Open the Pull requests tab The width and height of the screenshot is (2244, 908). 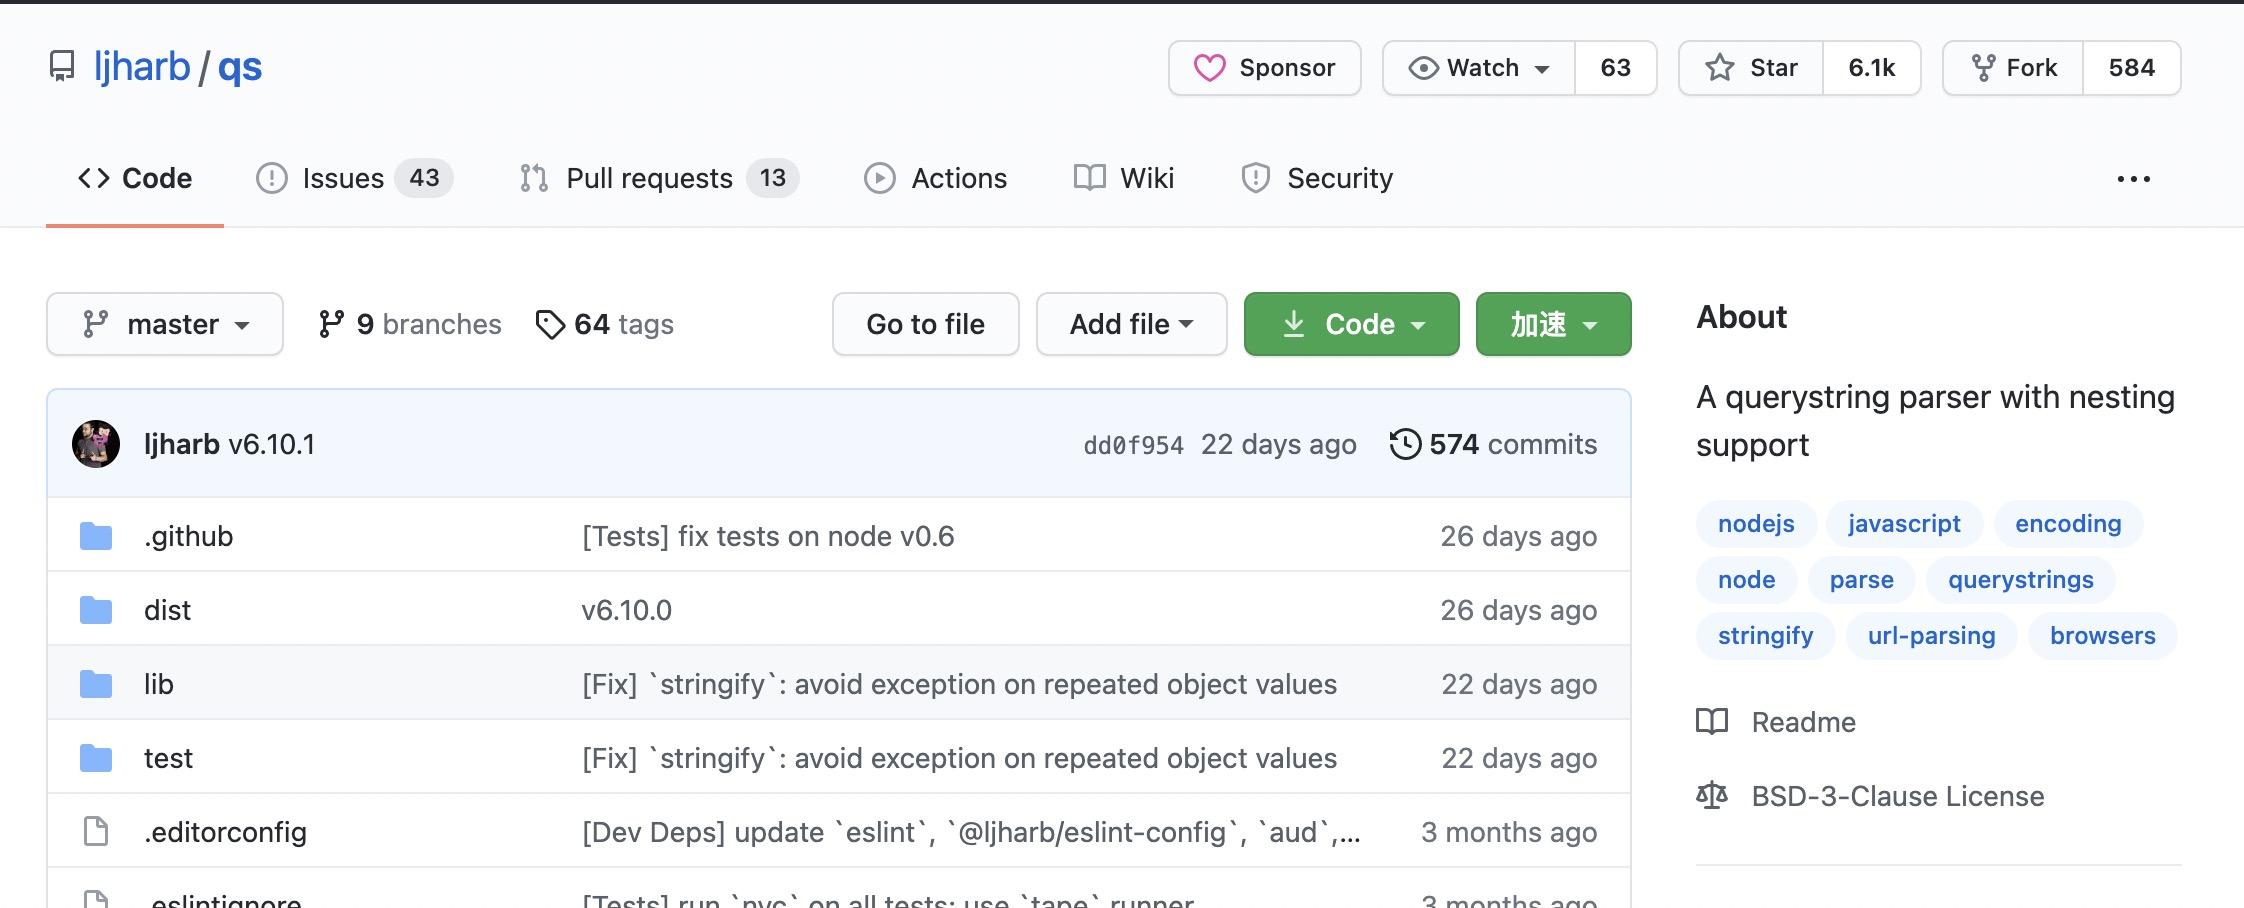tap(650, 178)
